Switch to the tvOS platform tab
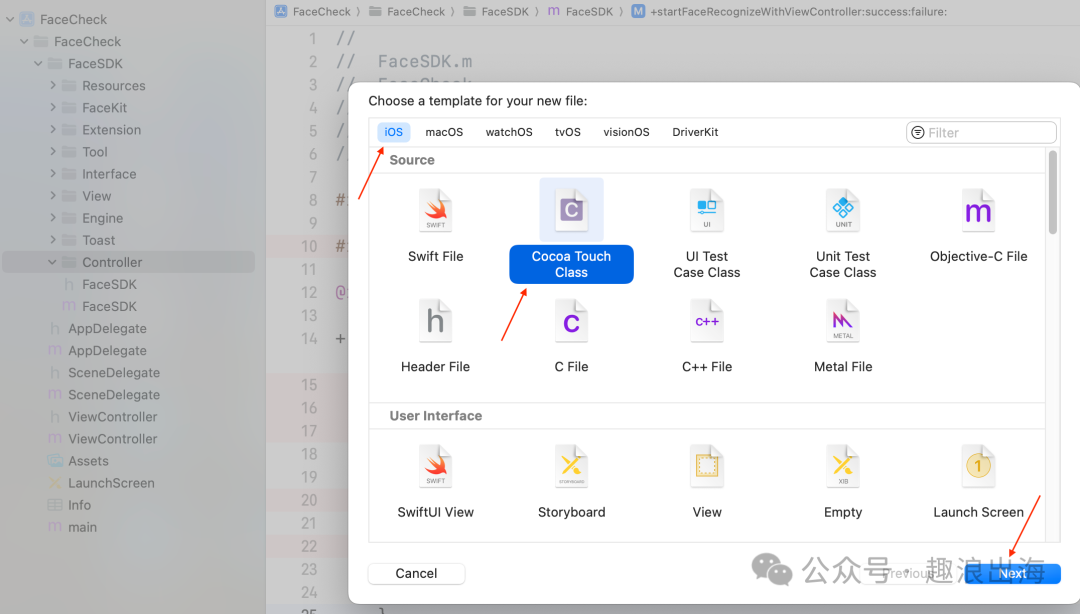 click(x=568, y=132)
